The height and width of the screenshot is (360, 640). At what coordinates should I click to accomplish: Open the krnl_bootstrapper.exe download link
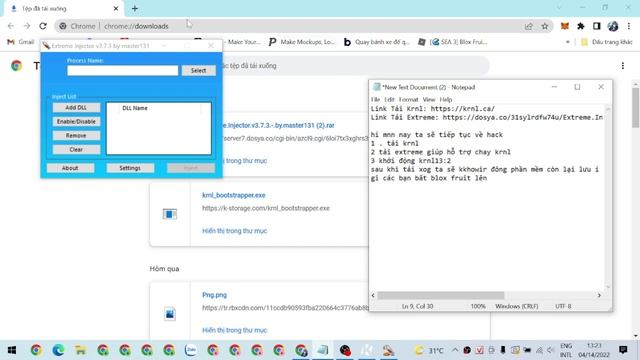point(234,195)
